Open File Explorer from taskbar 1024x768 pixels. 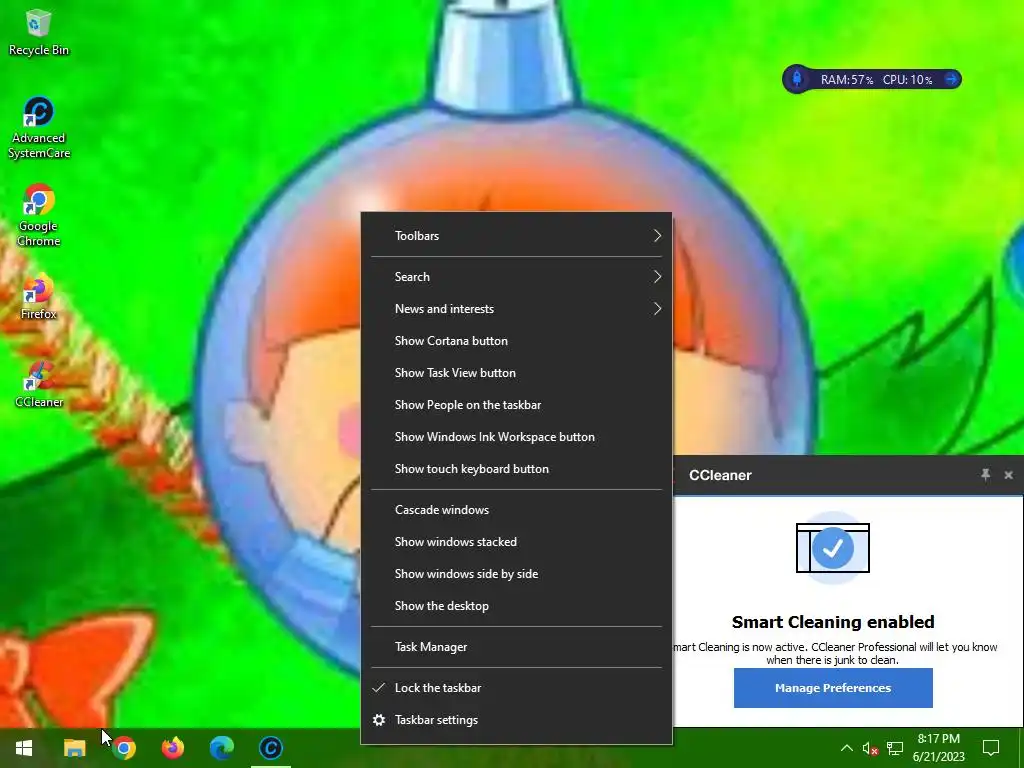coord(74,748)
